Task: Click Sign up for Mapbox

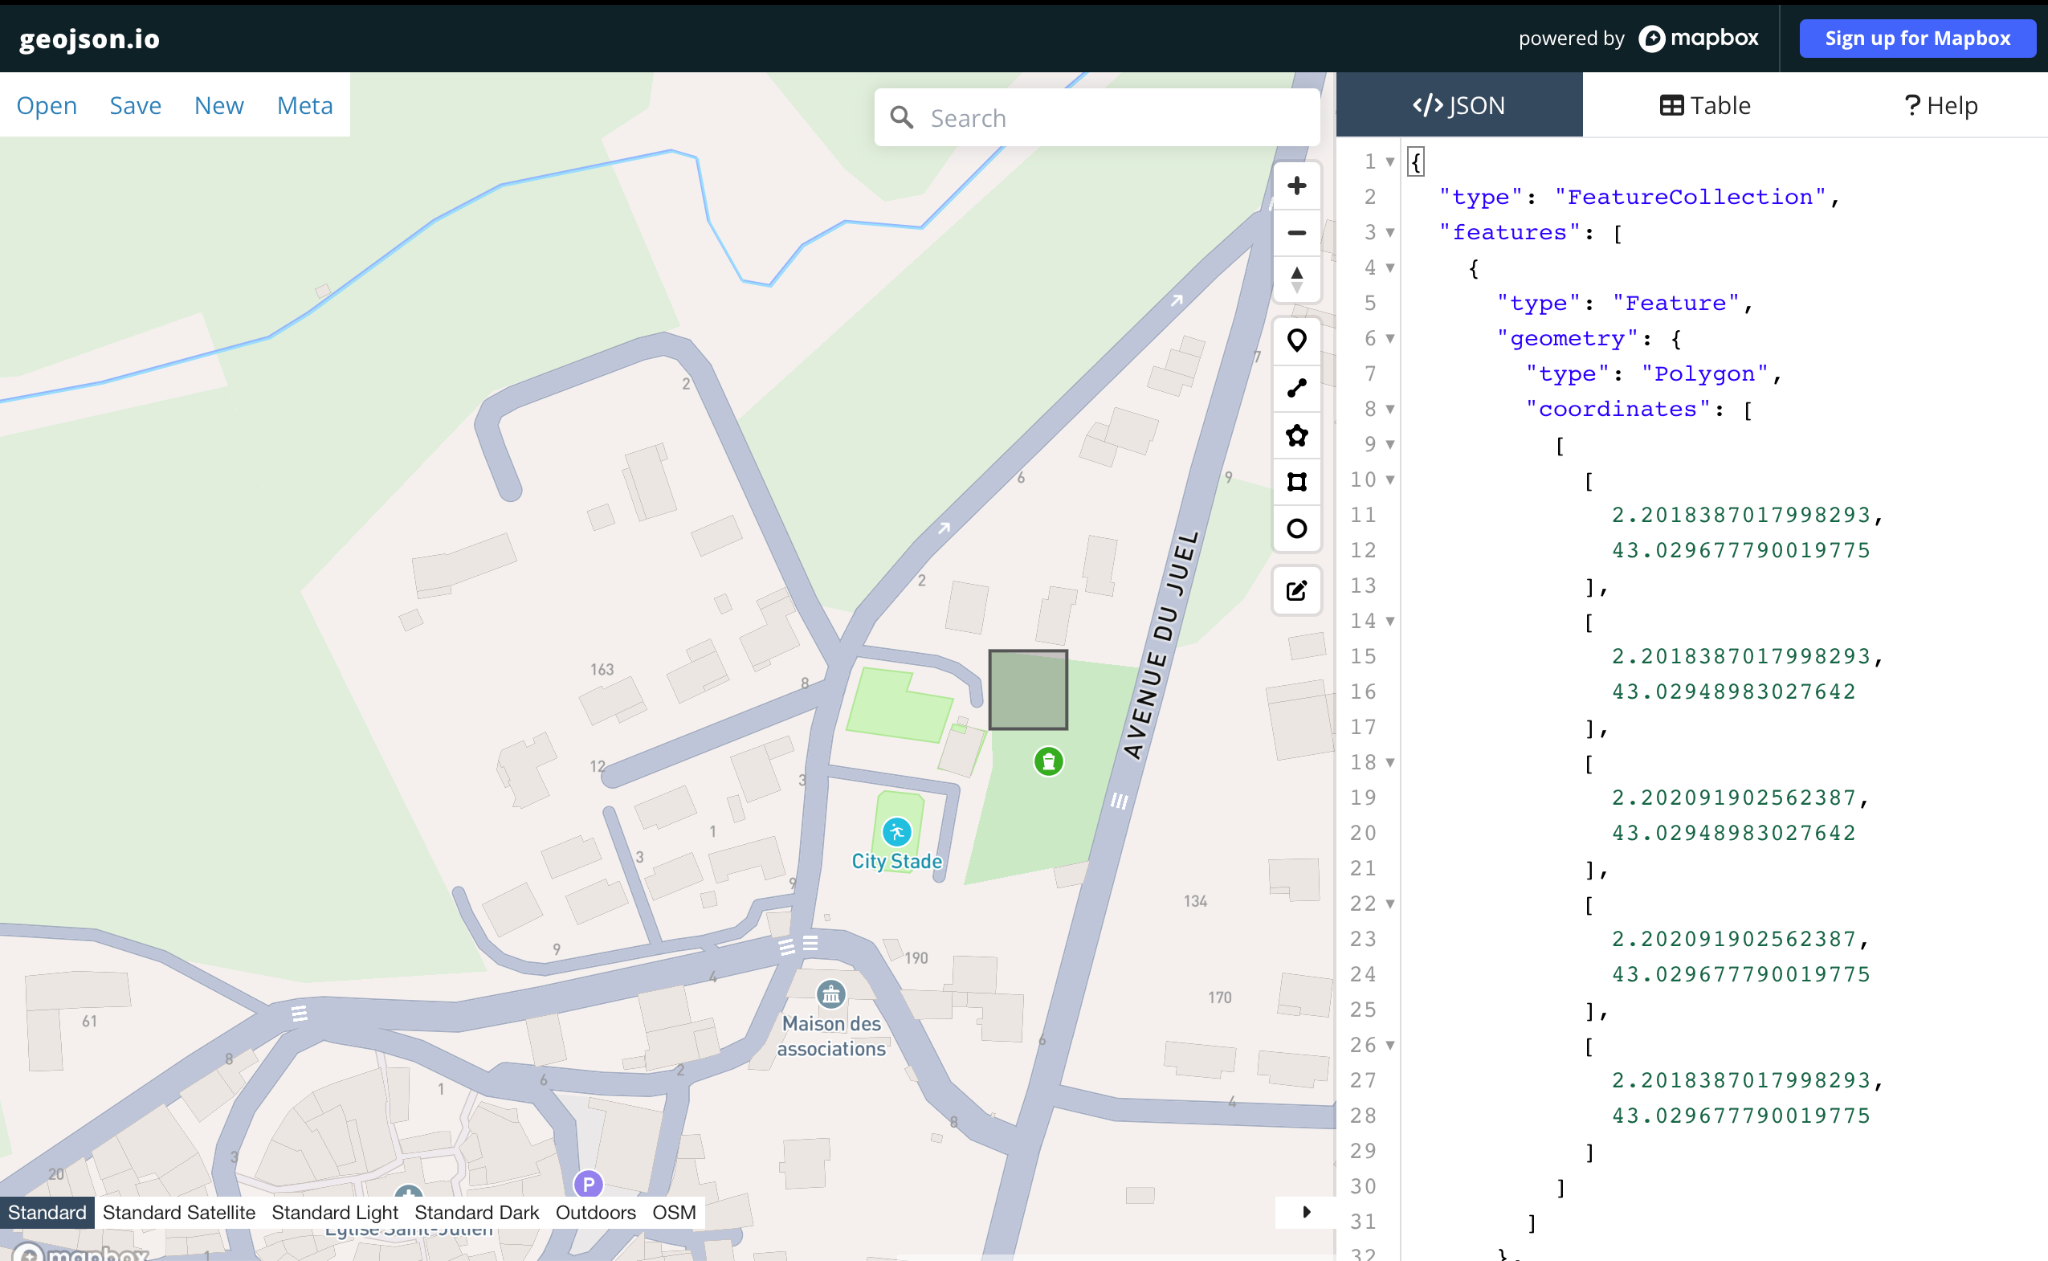Action: (x=1917, y=38)
